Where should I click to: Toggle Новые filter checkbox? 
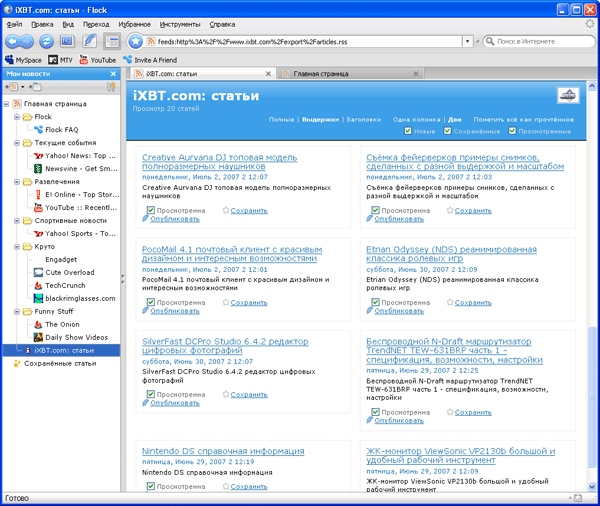(408, 131)
